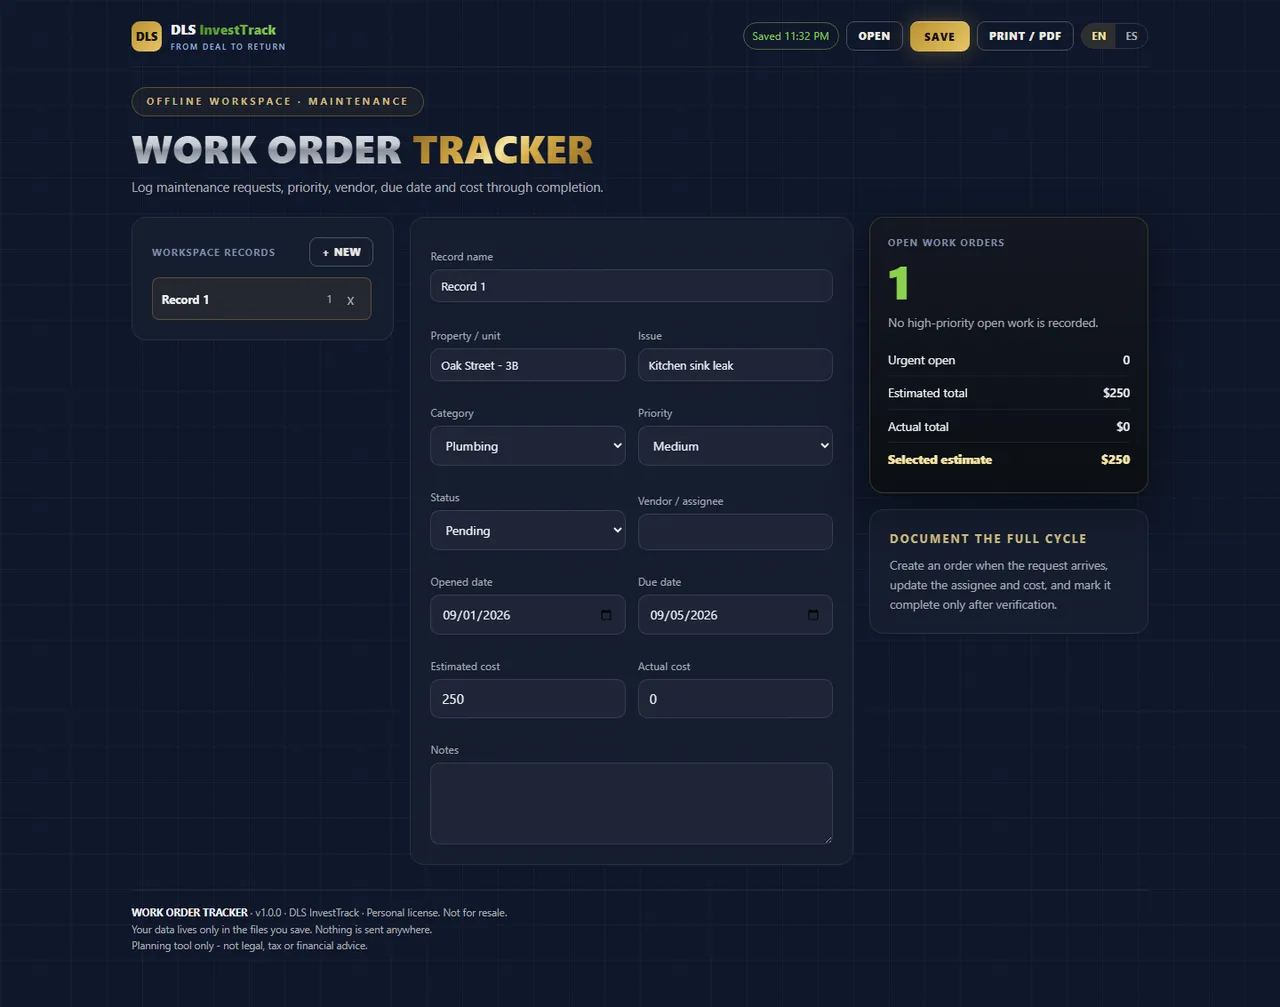Click the PRINT / PDF button
The image size is (1280, 1007).
click(x=1025, y=36)
